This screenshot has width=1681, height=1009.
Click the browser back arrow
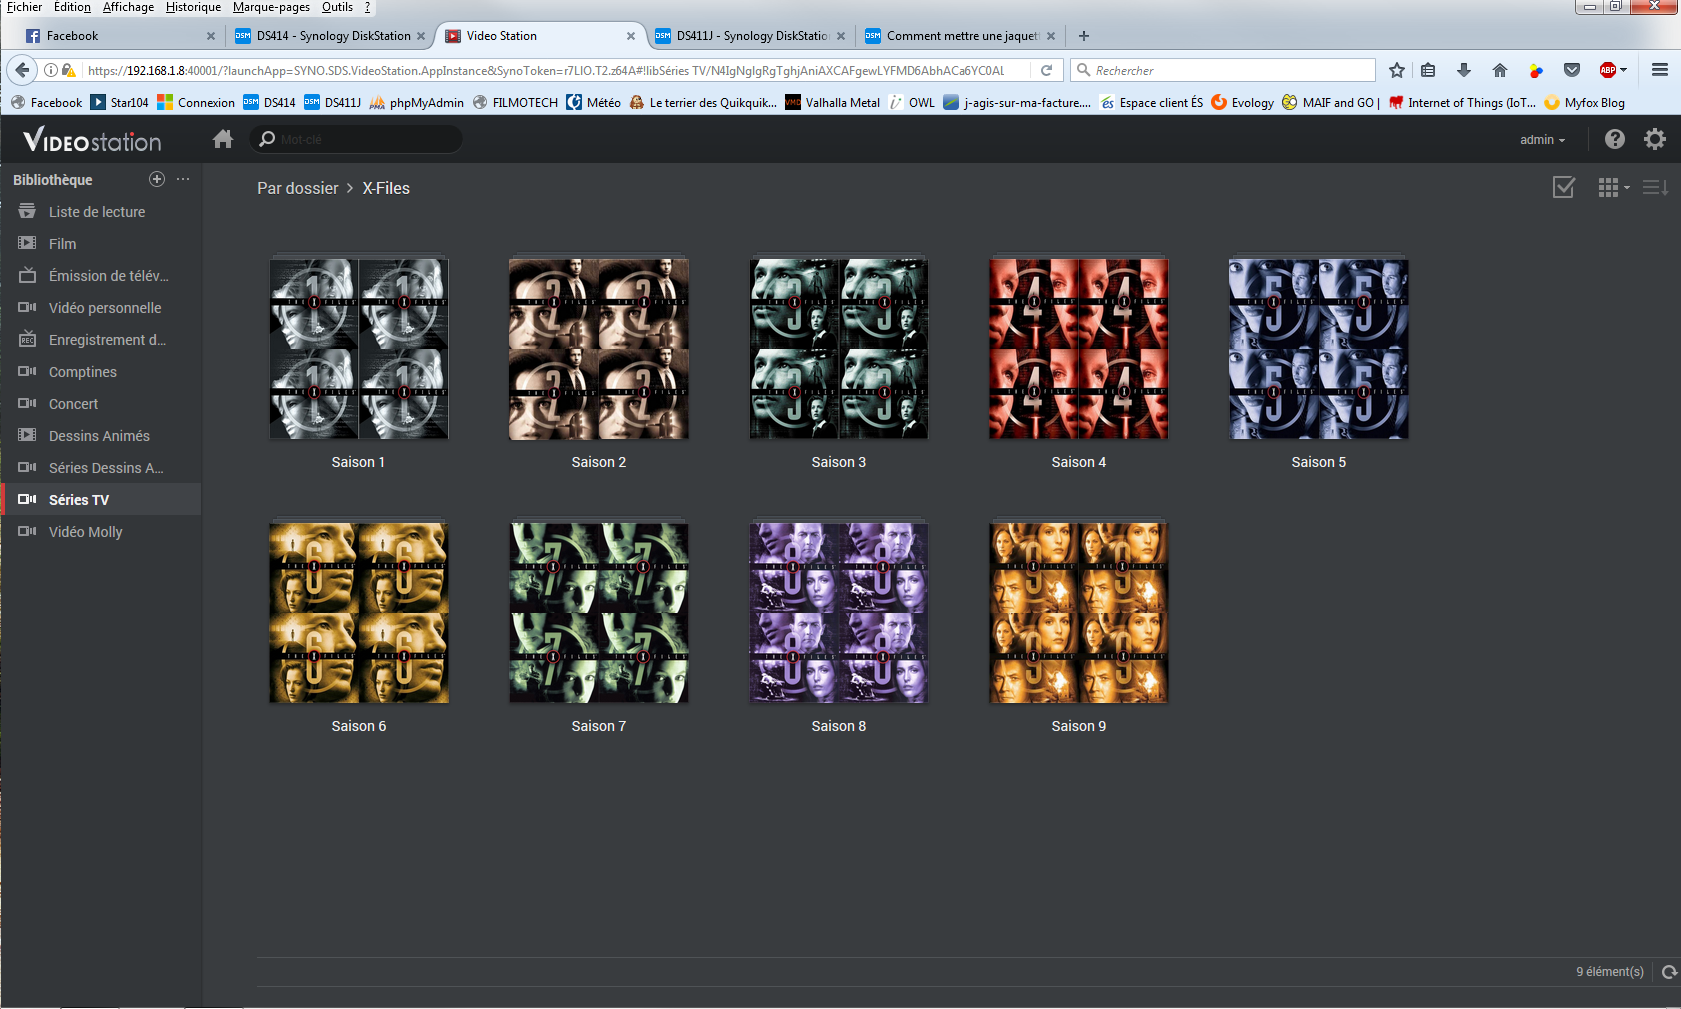[x=22, y=70]
